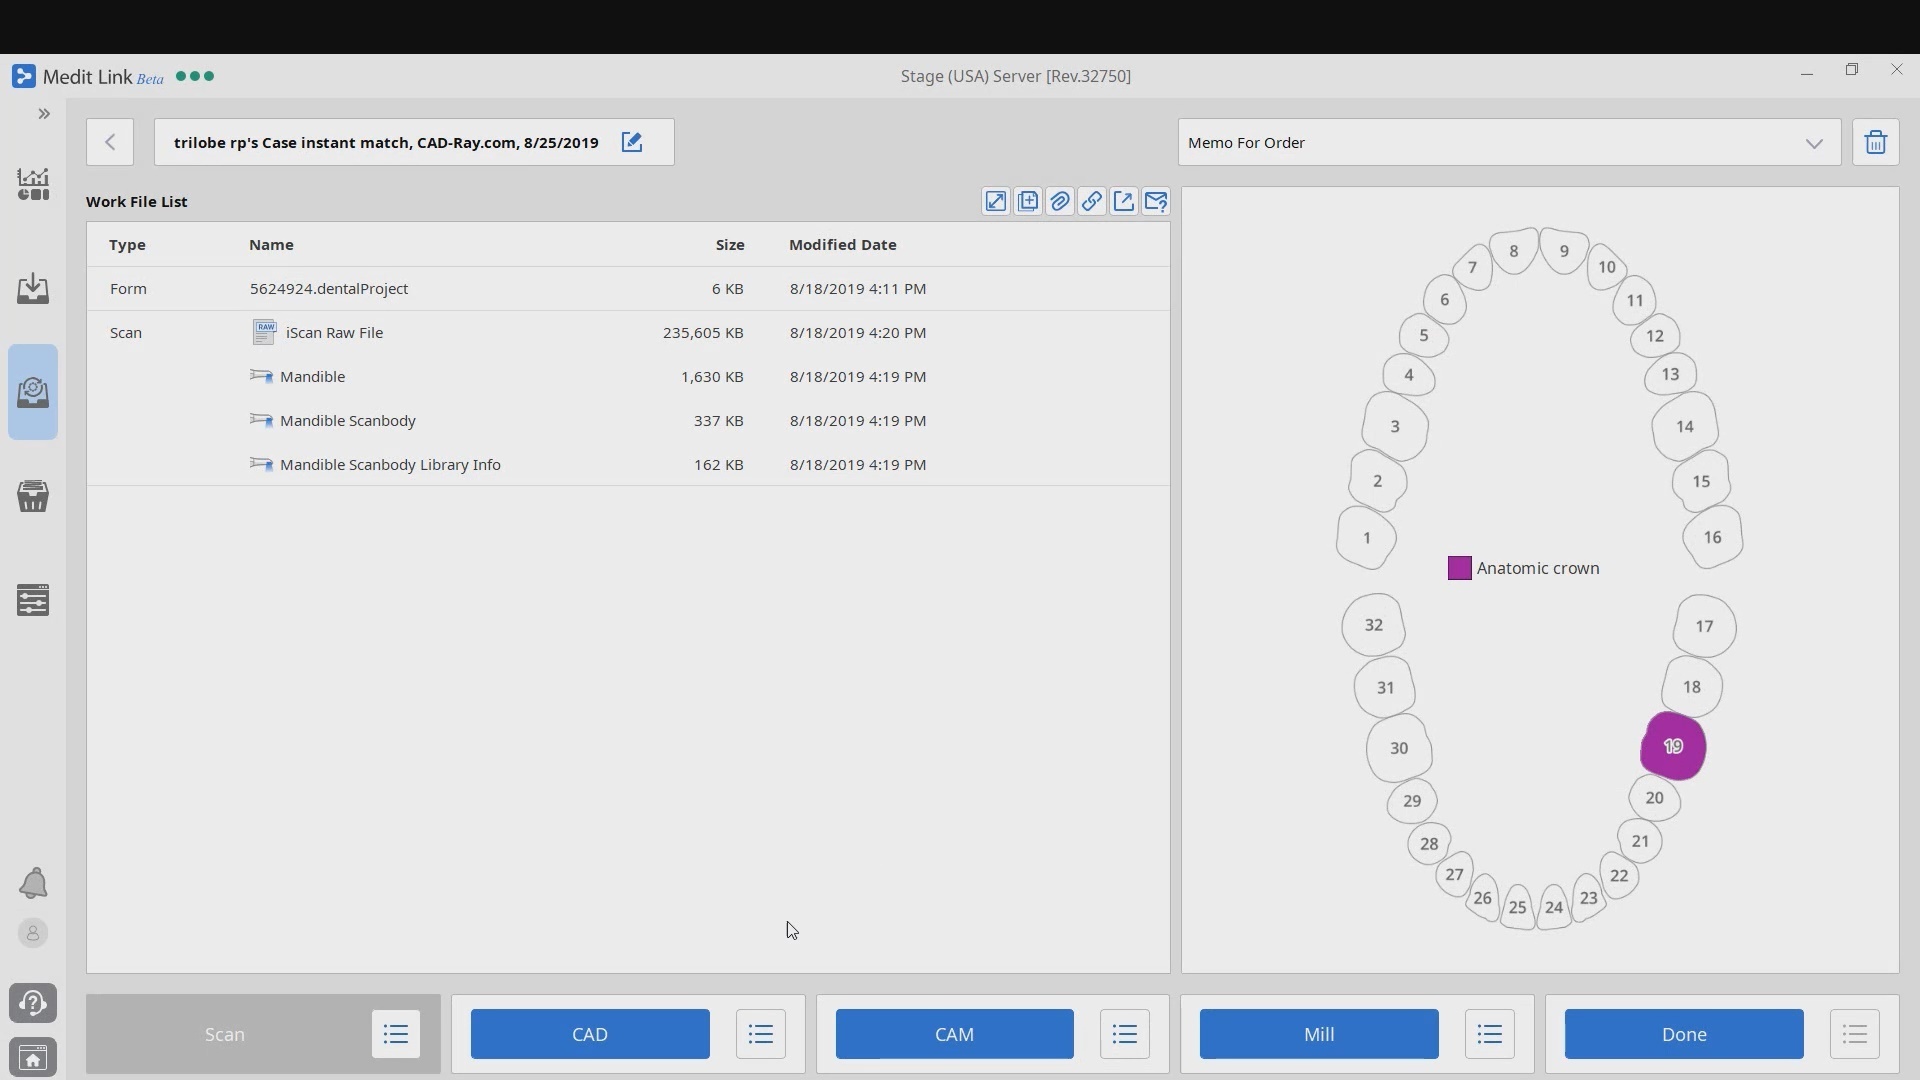1920x1080 pixels.
Task: Open the CAD list menu icon
Action: click(x=760, y=1034)
